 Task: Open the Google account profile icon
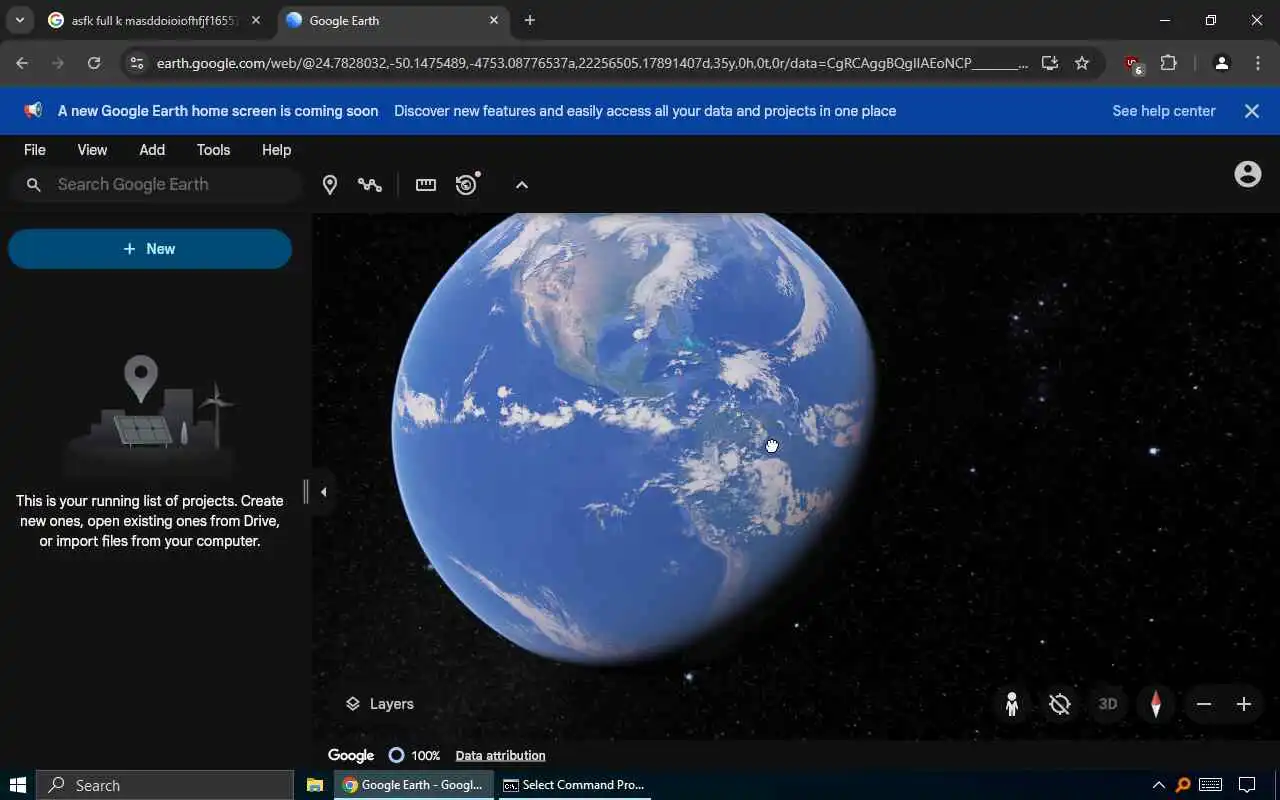click(x=1248, y=174)
